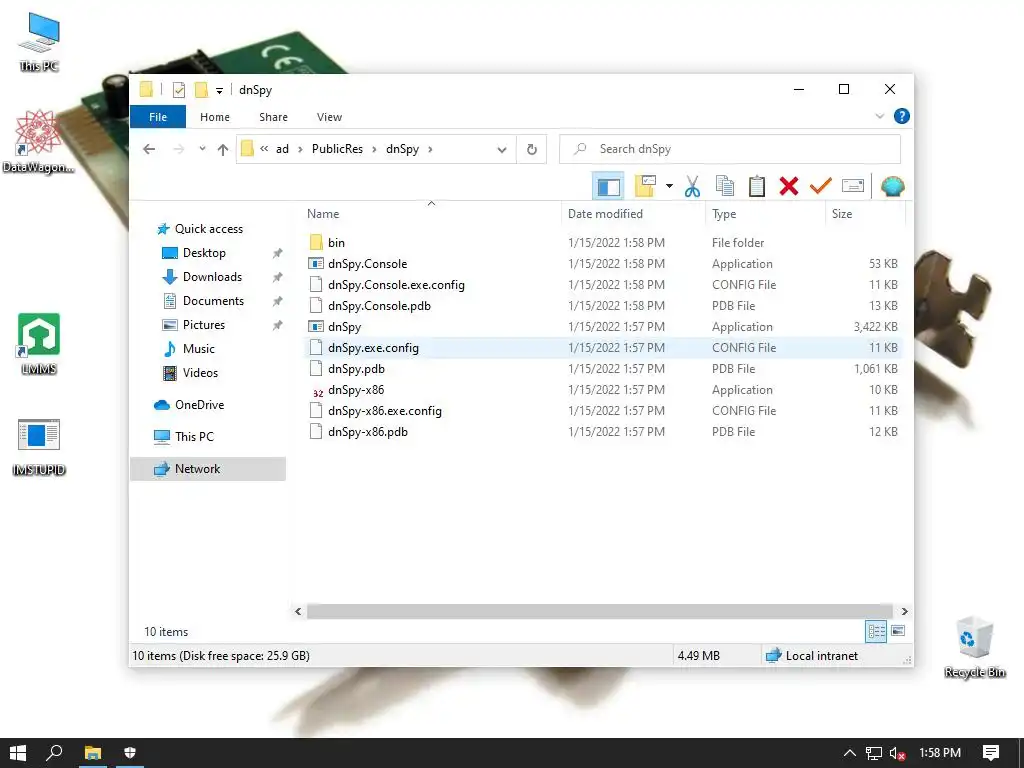Click the orange checkmark Properties icon
The width and height of the screenshot is (1024, 768).
point(820,187)
